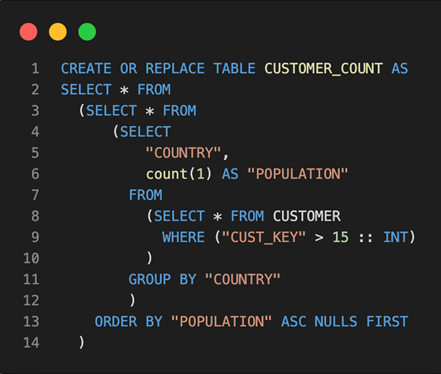Click the GROUP BY keyword on line 11
Image resolution: width=441 pixels, height=374 pixels.
[162, 279]
